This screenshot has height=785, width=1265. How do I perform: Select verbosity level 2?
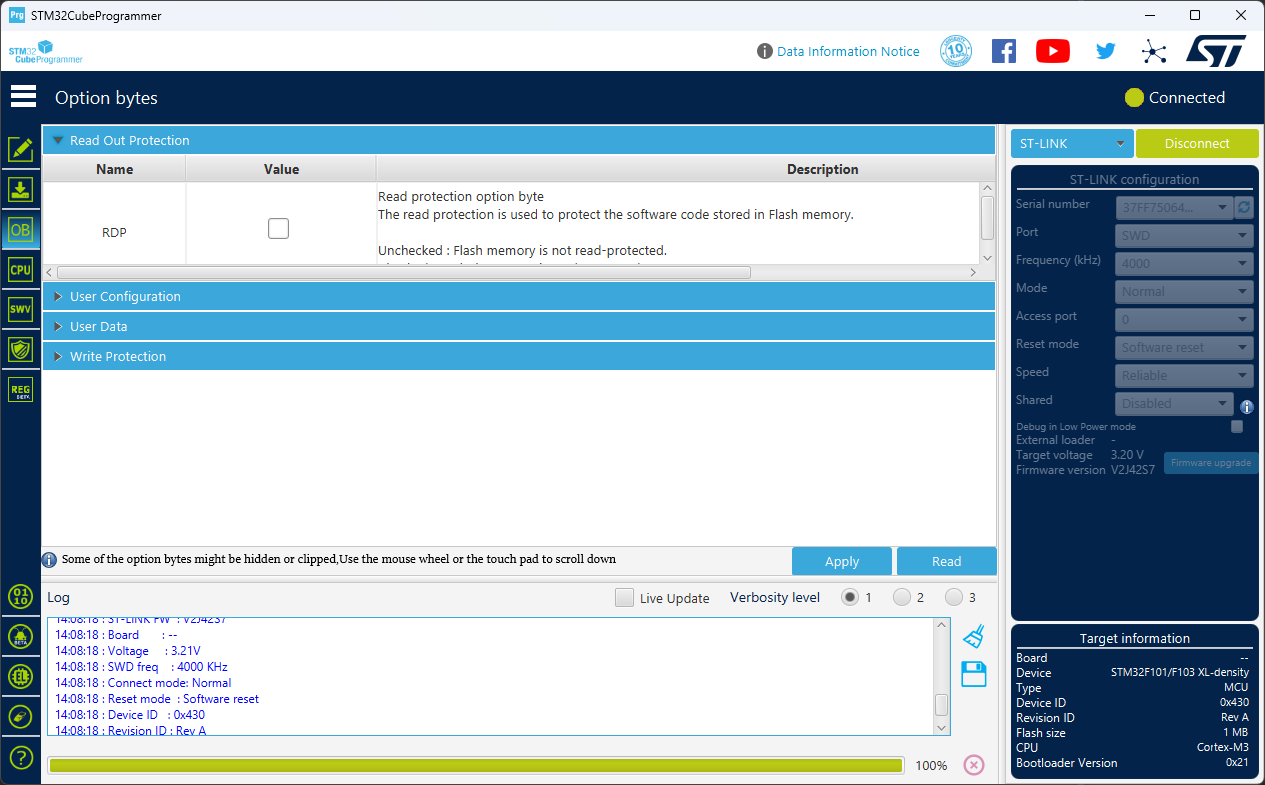click(x=902, y=597)
